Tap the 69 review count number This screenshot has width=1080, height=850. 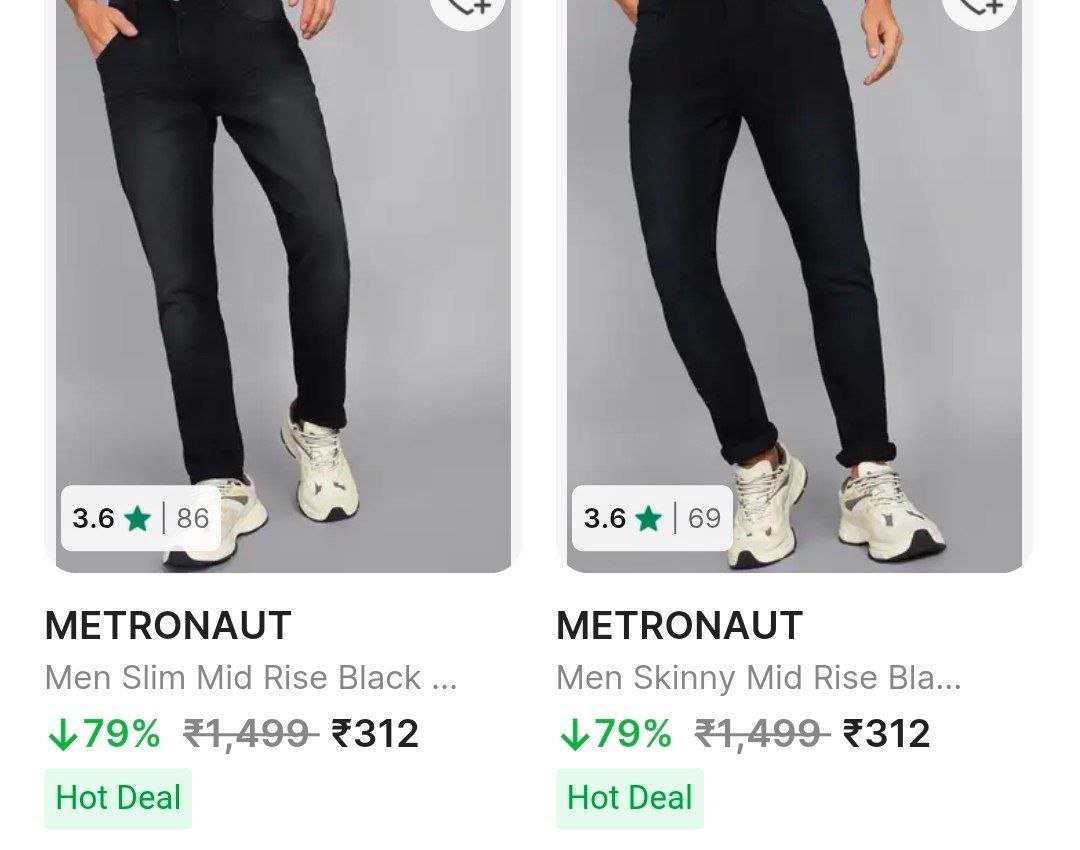click(704, 518)
